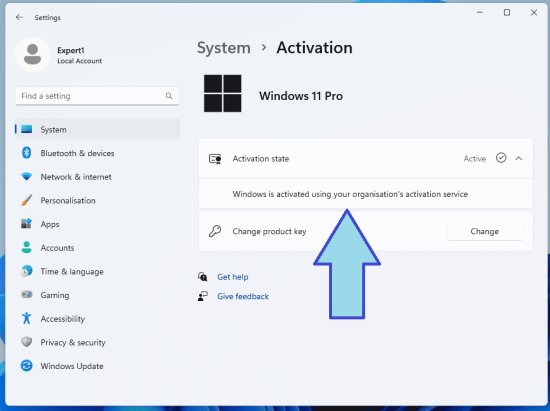Click the Find a setting field

[x=97, y=96]
